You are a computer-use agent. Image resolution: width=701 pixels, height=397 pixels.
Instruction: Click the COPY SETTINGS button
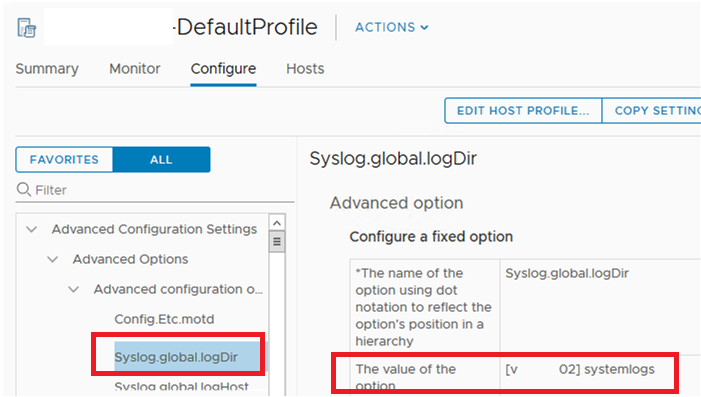point(652,110)
